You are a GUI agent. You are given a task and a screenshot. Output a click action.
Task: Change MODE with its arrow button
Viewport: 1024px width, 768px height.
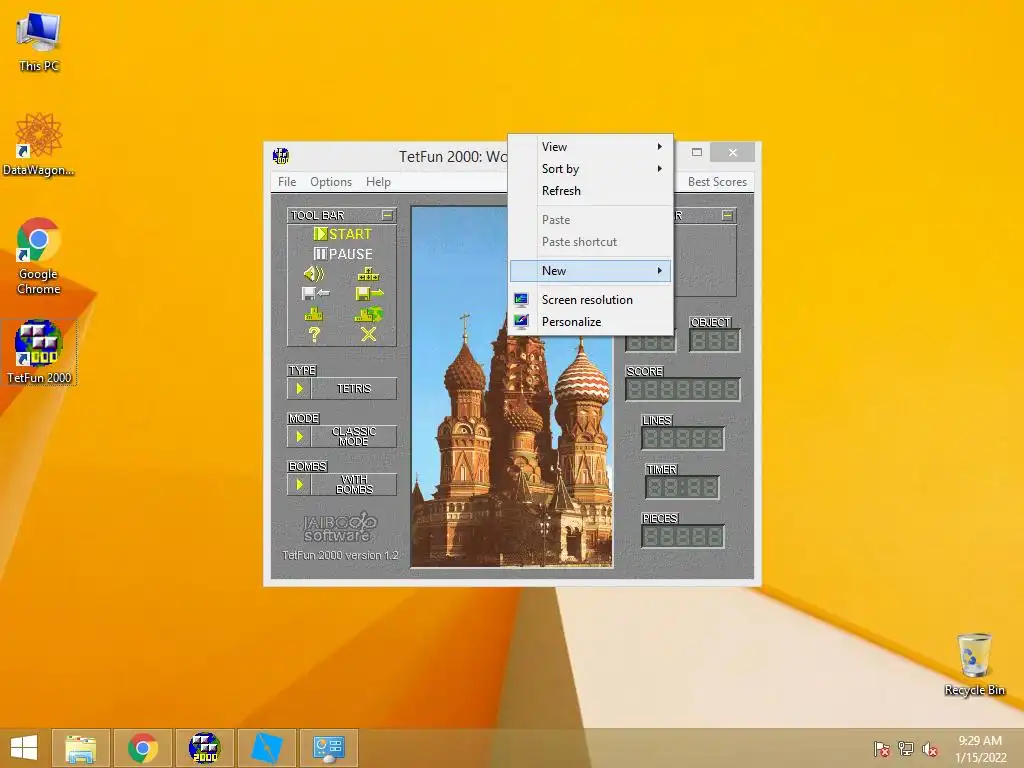pos(300,436)
